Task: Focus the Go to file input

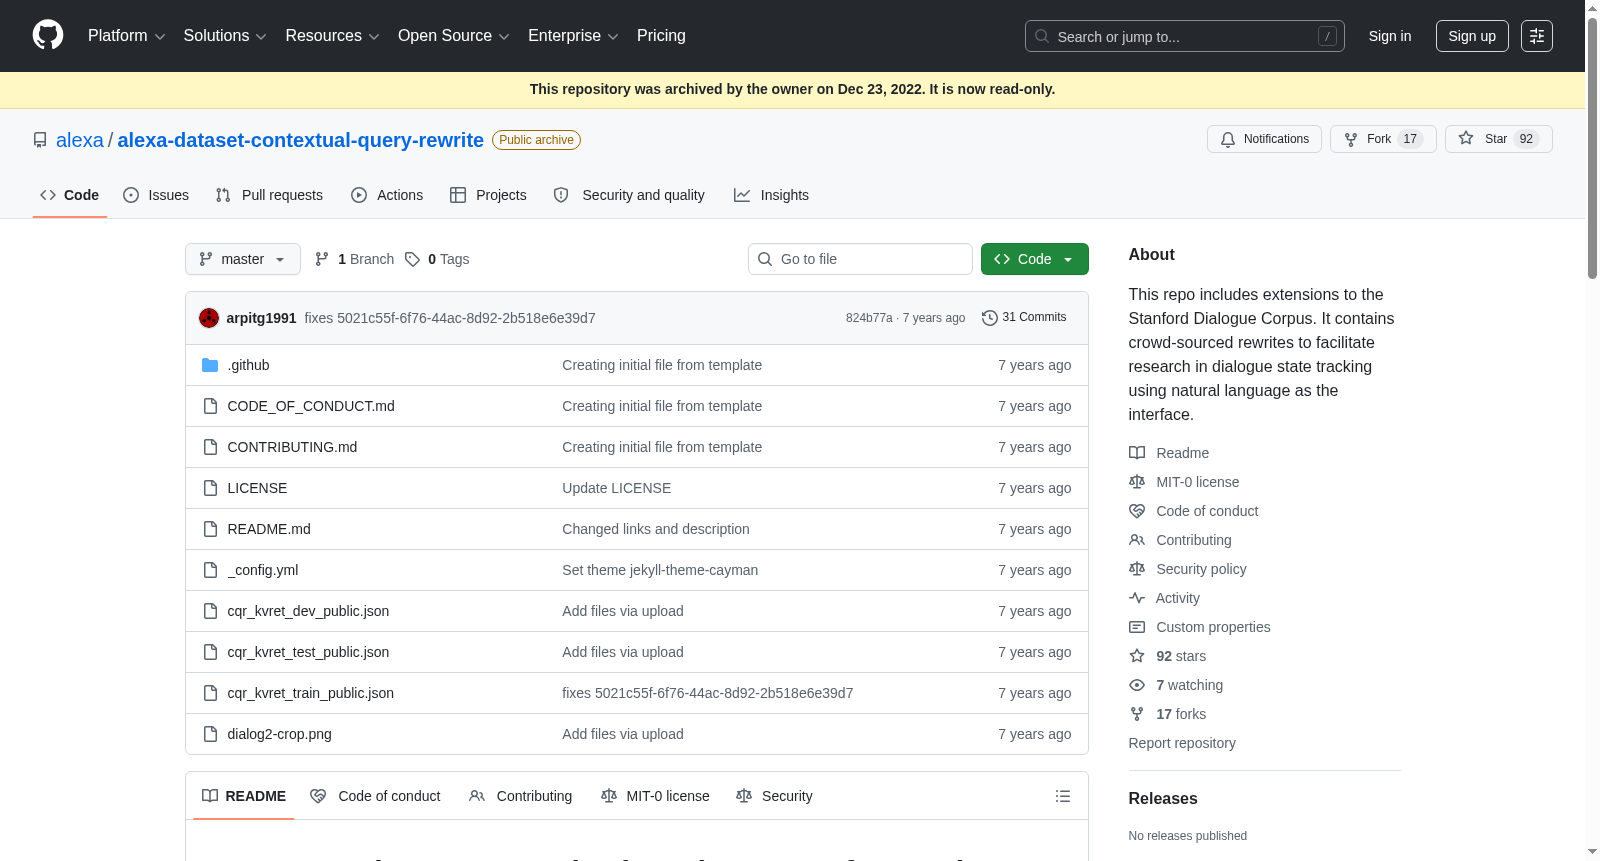Action: tap(860, 259)
